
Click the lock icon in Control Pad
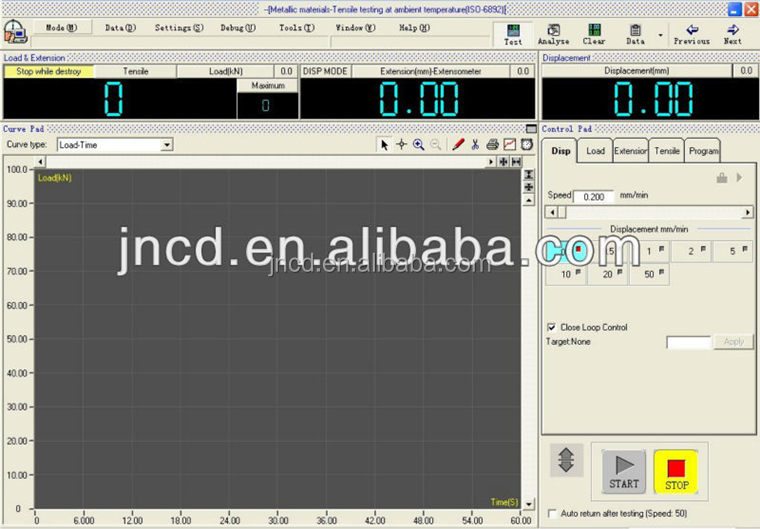coord(722,178)
